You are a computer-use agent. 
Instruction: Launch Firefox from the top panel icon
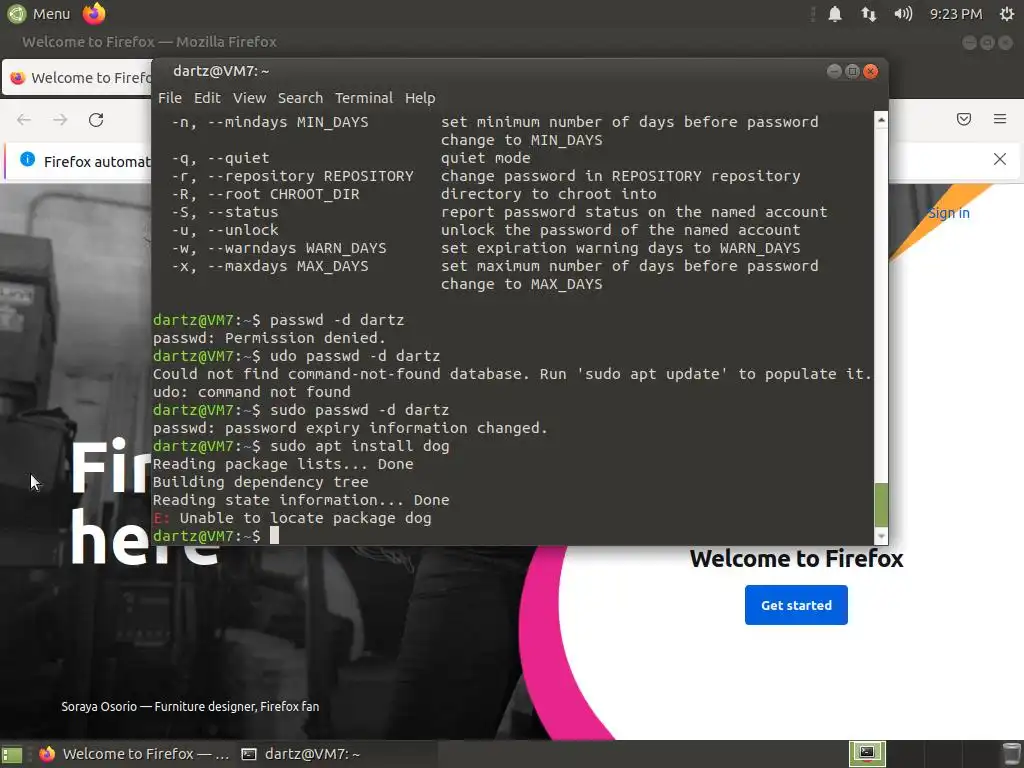tap(94, 13)
